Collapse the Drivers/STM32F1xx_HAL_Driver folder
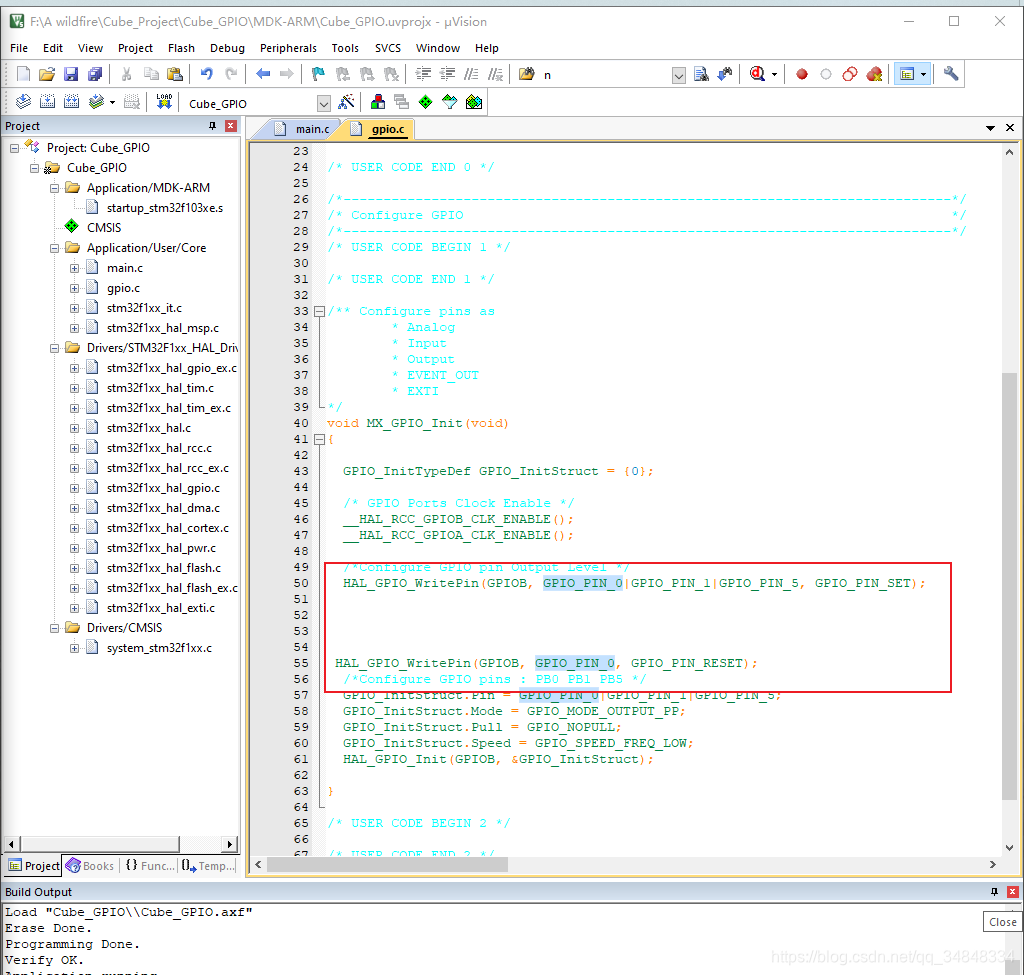Viewport: 1024px width, 975px height. point(55,348)
